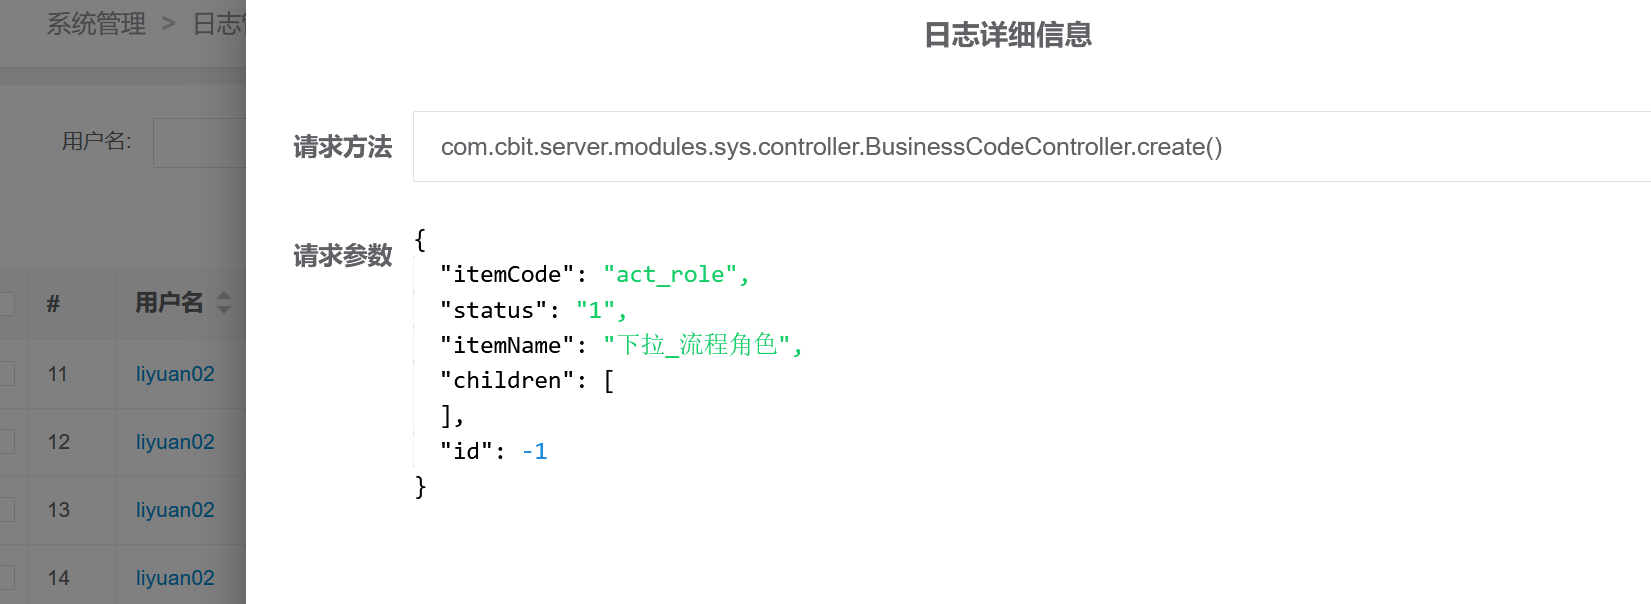
Task: Click the # column header
Action: pyautogui.click(x=53, y=303)
